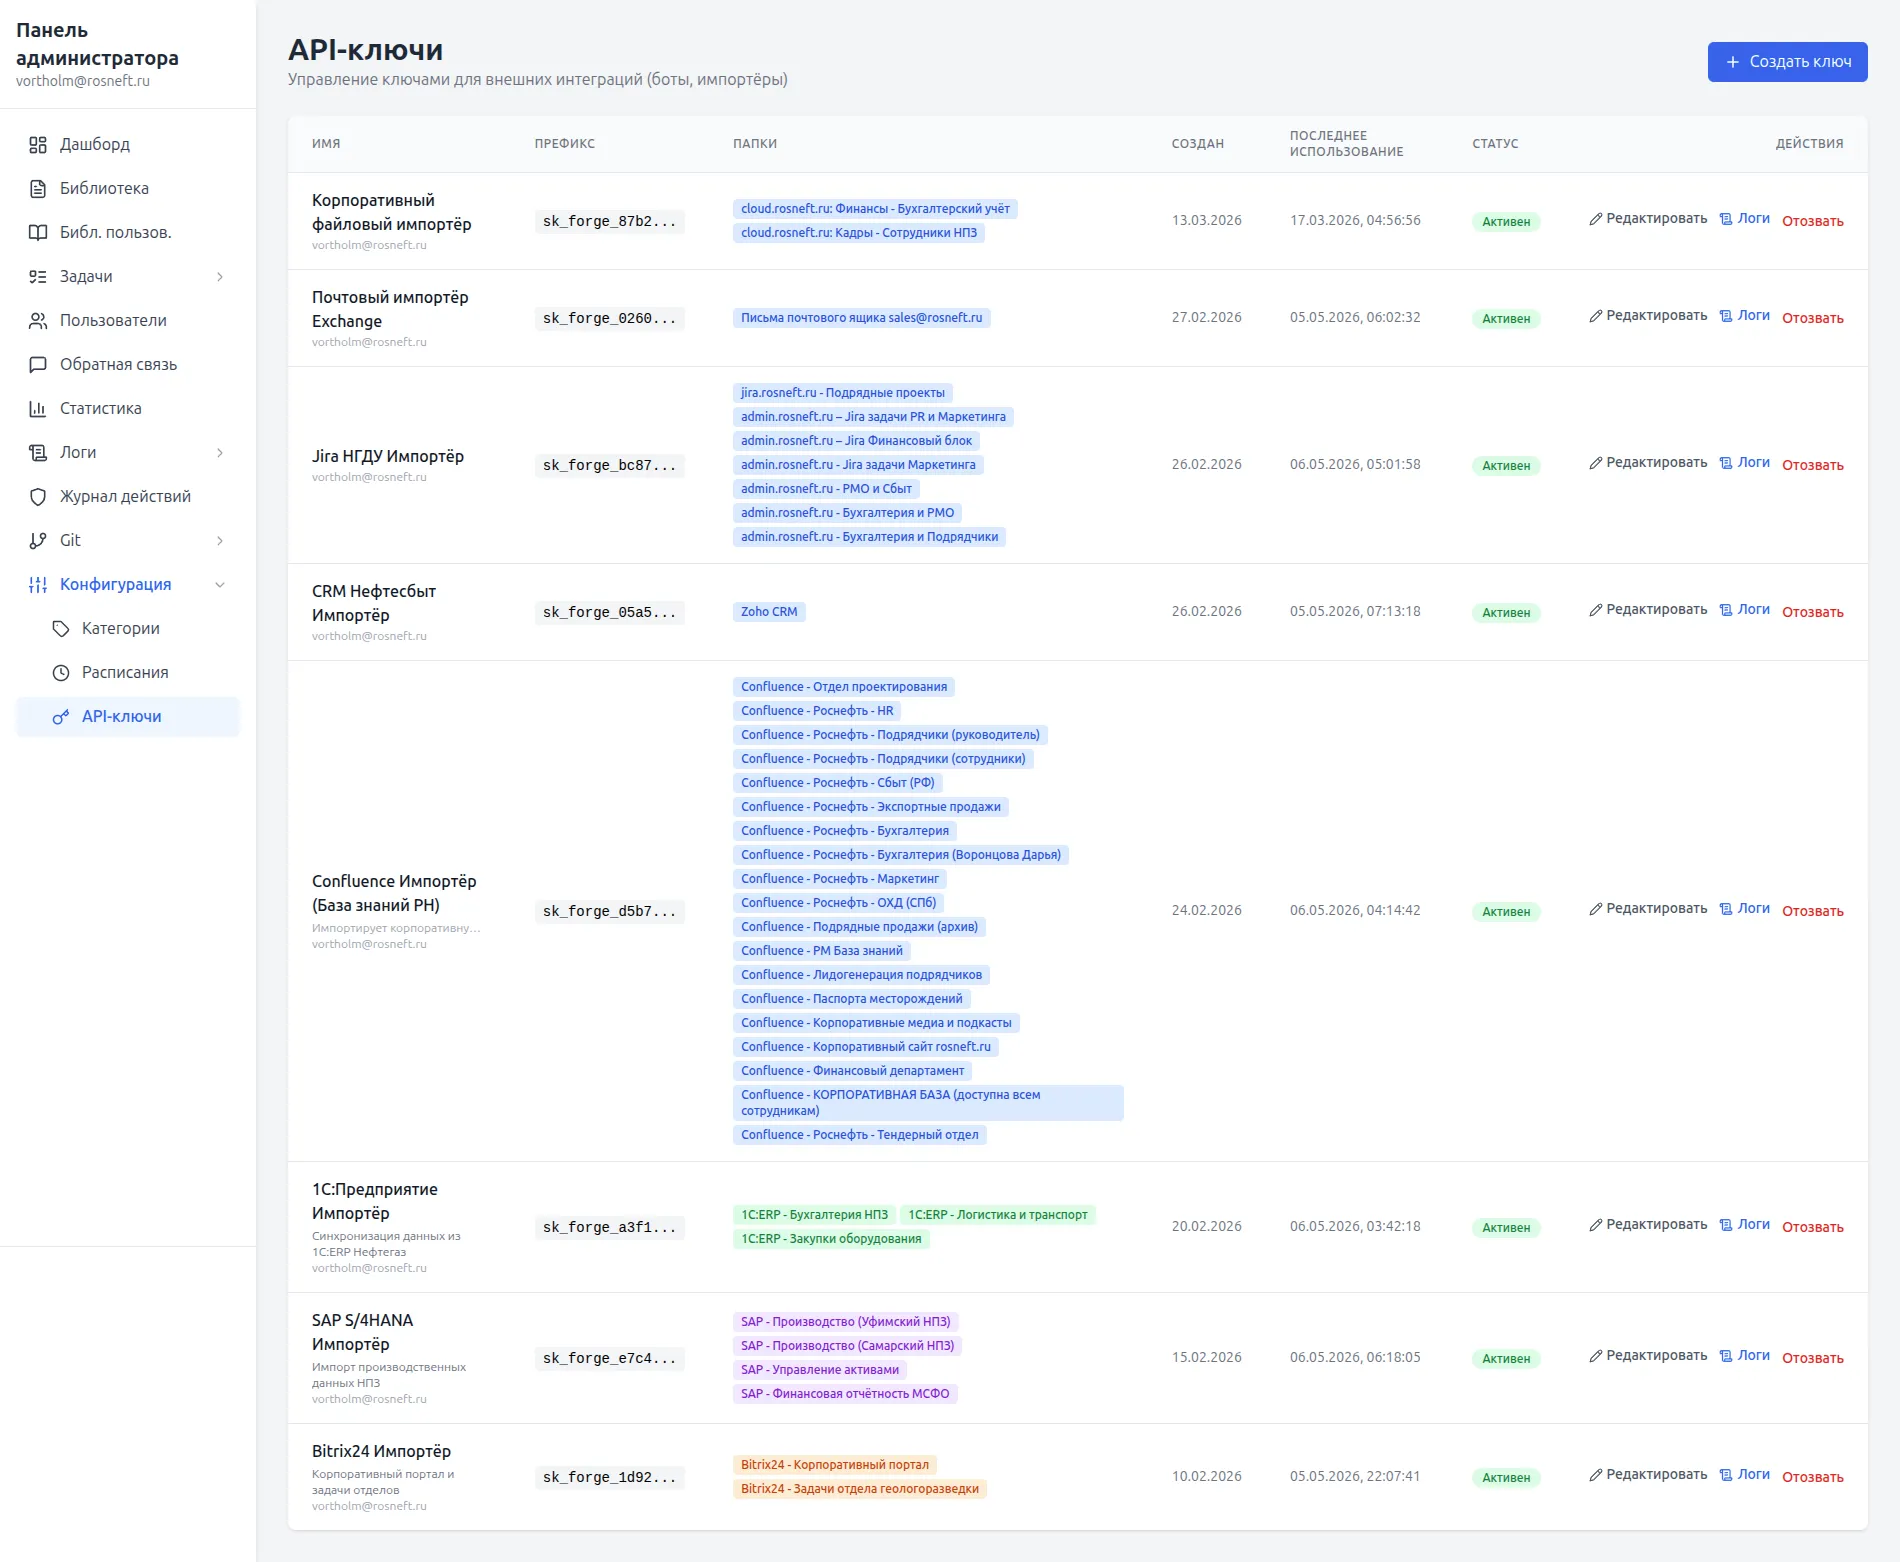Click Отозвать for Bitrix24 Импортёр
The width and height of the screenshot is (1900, 1562).
(1812, 1478)
